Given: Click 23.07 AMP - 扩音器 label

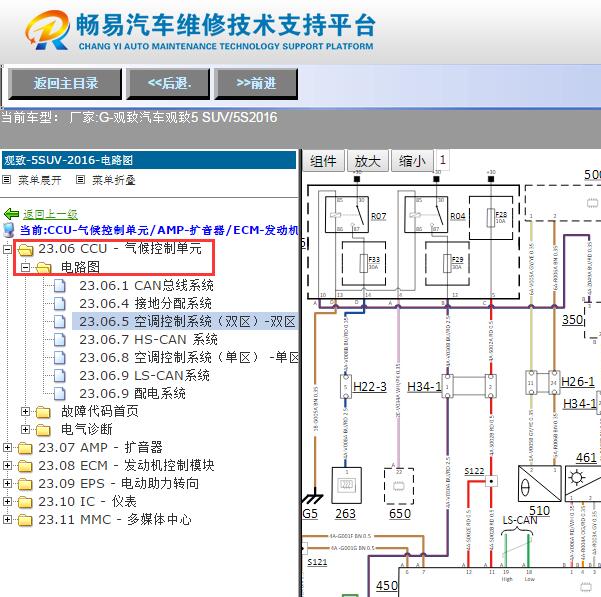Looking at the screenshot, I should point(100,447).
